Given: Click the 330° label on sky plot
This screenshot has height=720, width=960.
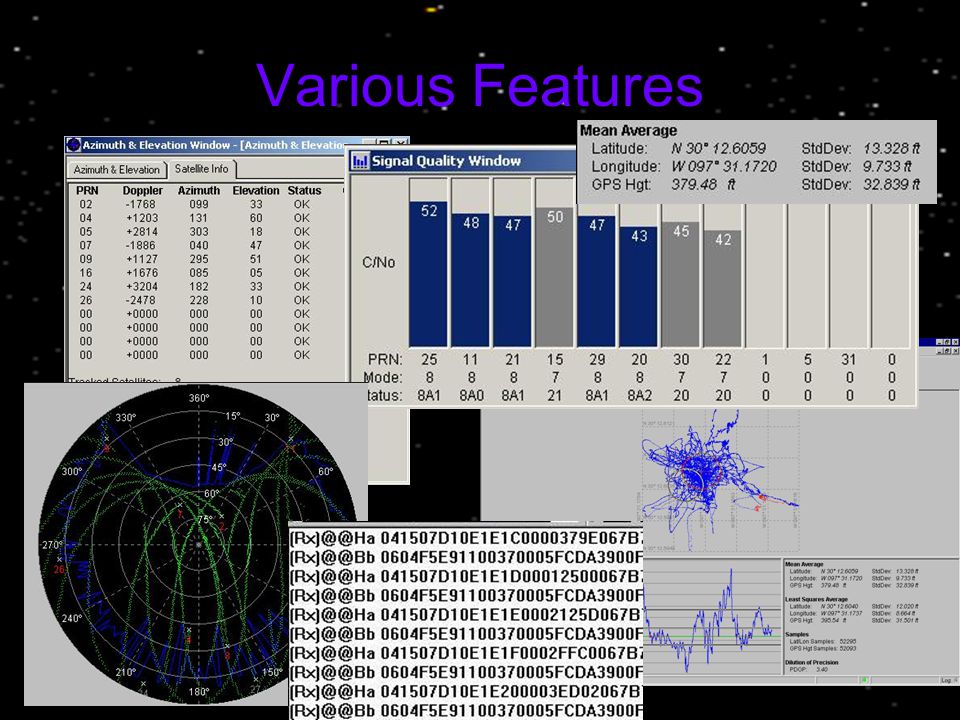Looking at the screenshot, I should click(126, 418).
